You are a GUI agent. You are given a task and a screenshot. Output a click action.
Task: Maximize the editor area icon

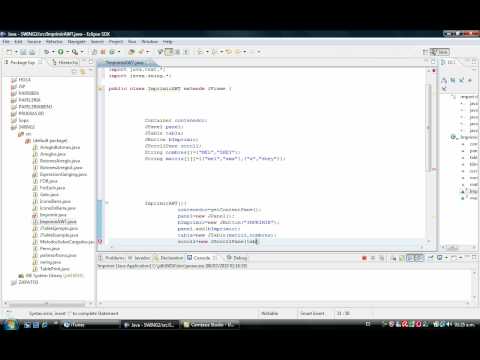click(433, 62)
